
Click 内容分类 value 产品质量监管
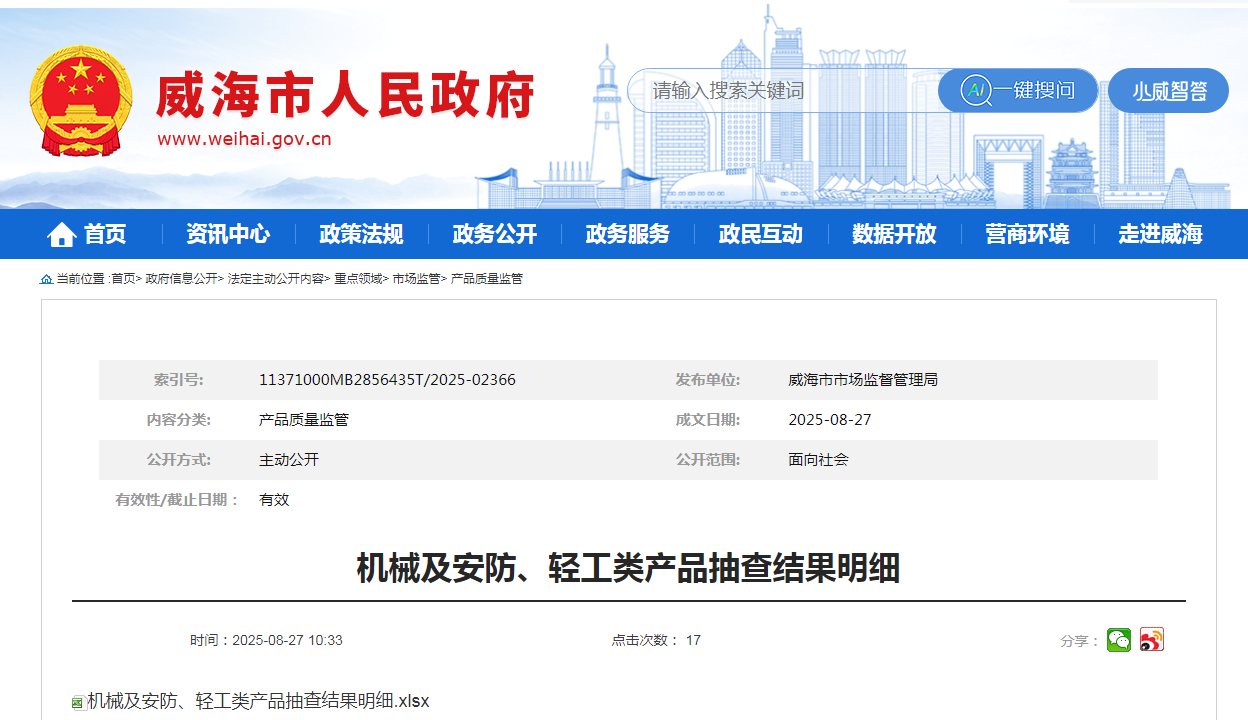click(304, 420)
